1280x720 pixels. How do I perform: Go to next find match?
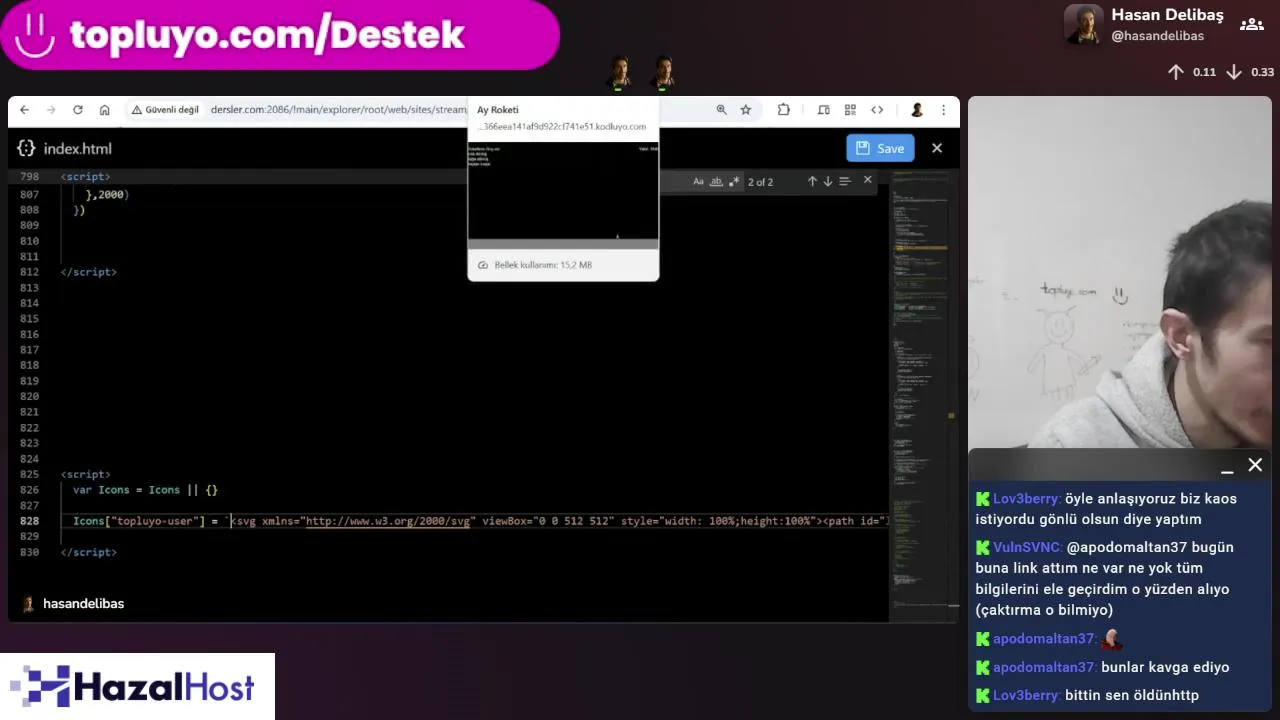828,181
